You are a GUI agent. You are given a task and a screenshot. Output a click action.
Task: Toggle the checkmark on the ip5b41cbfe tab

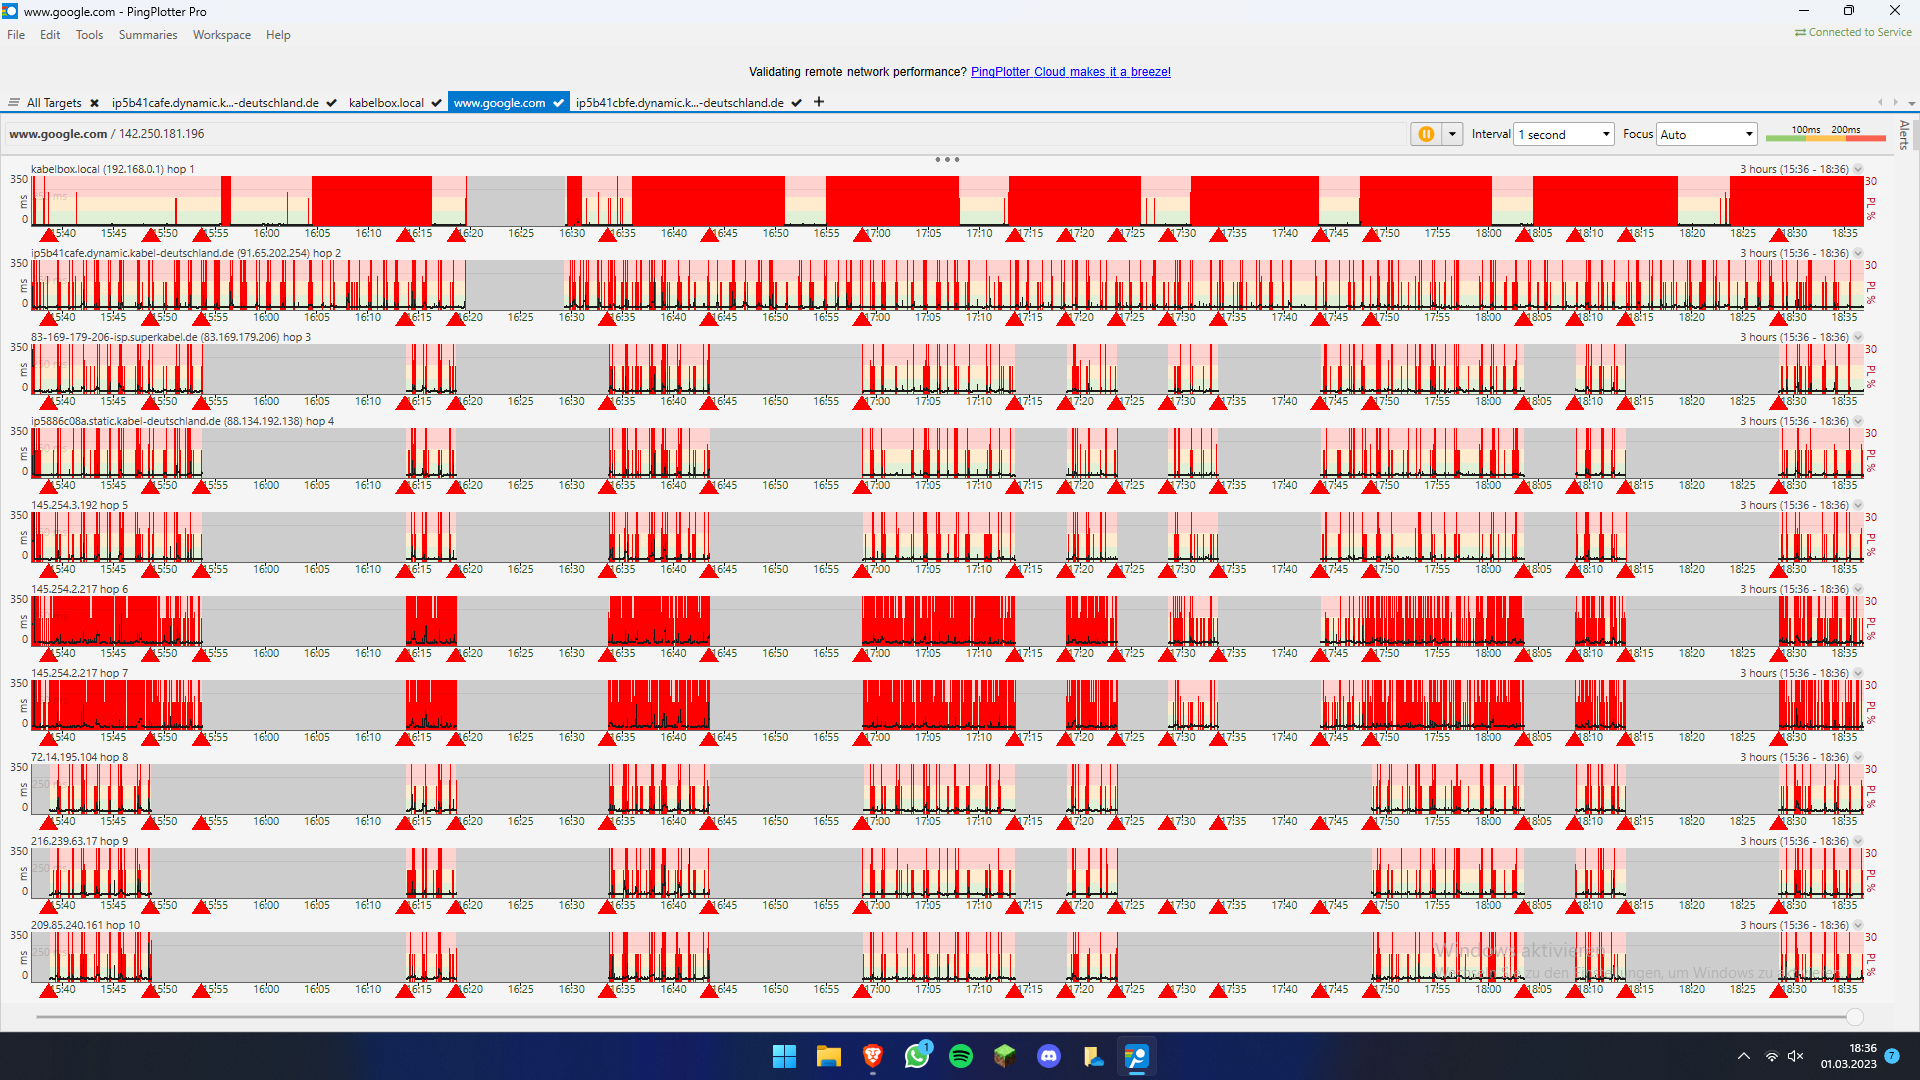pos(796,103)
